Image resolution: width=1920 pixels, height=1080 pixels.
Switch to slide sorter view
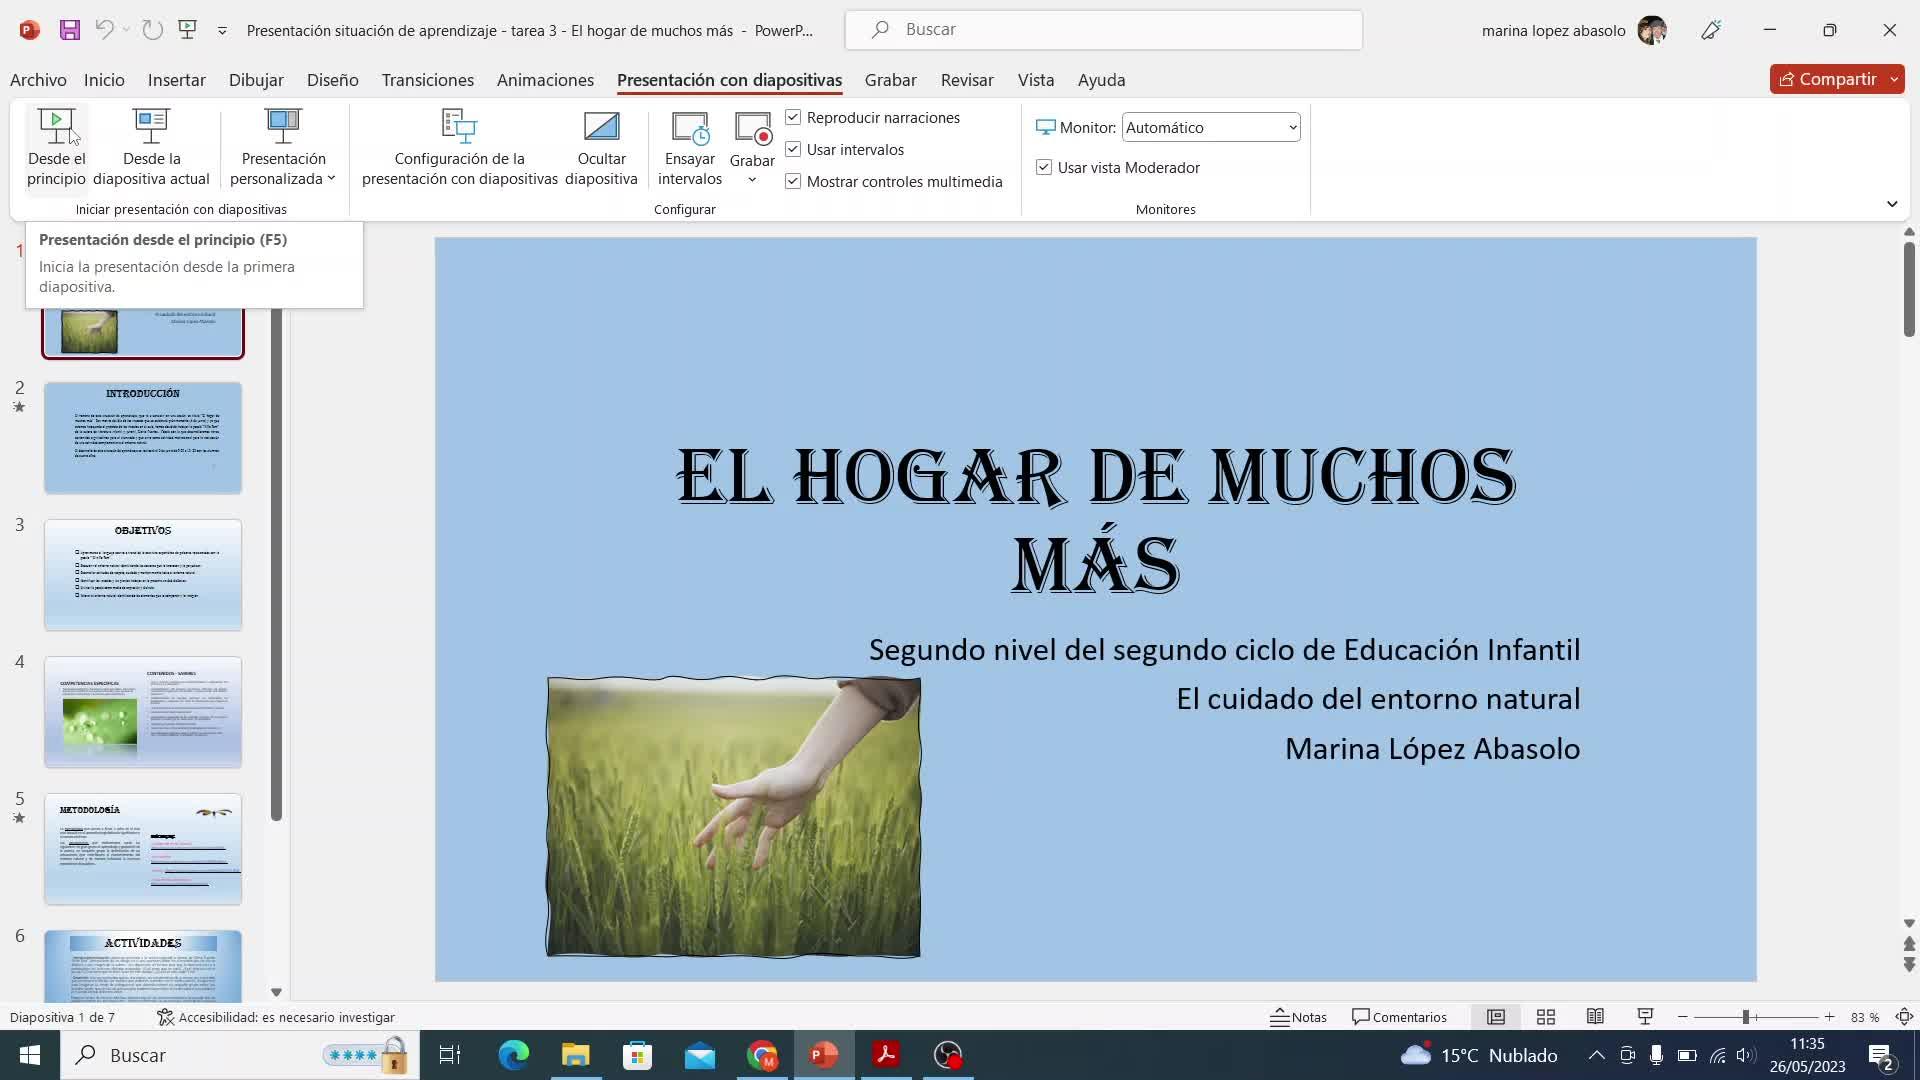1545,1017
